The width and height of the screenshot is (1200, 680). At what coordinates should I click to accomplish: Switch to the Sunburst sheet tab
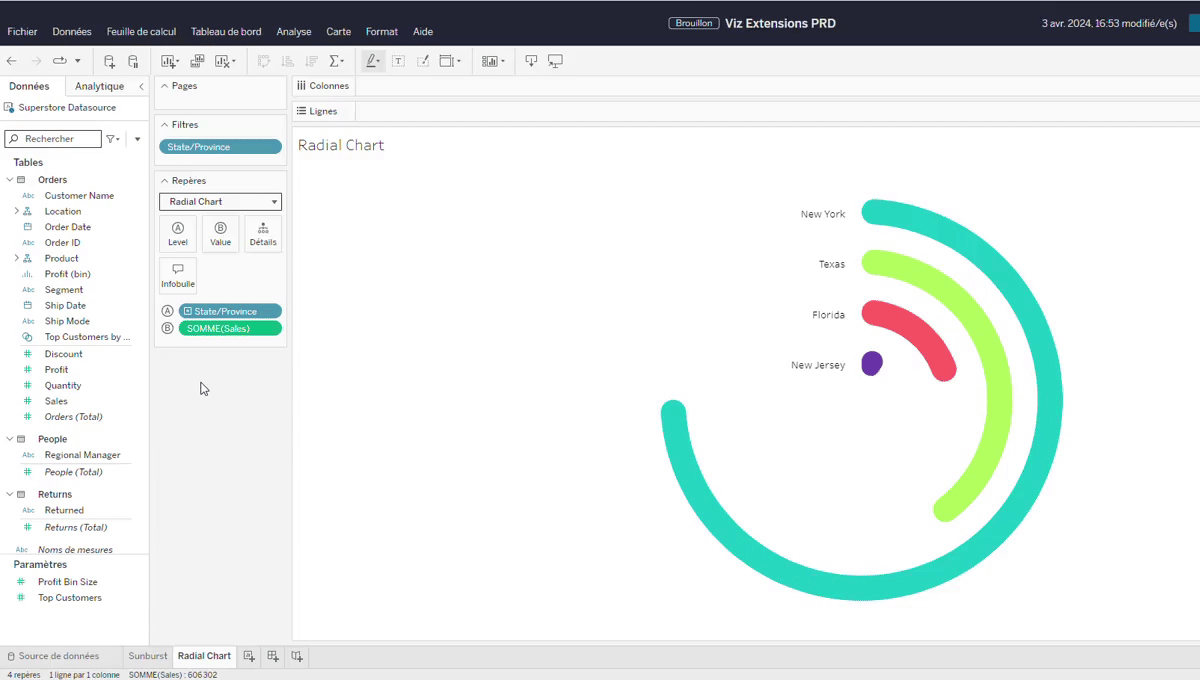pos(147,656)
